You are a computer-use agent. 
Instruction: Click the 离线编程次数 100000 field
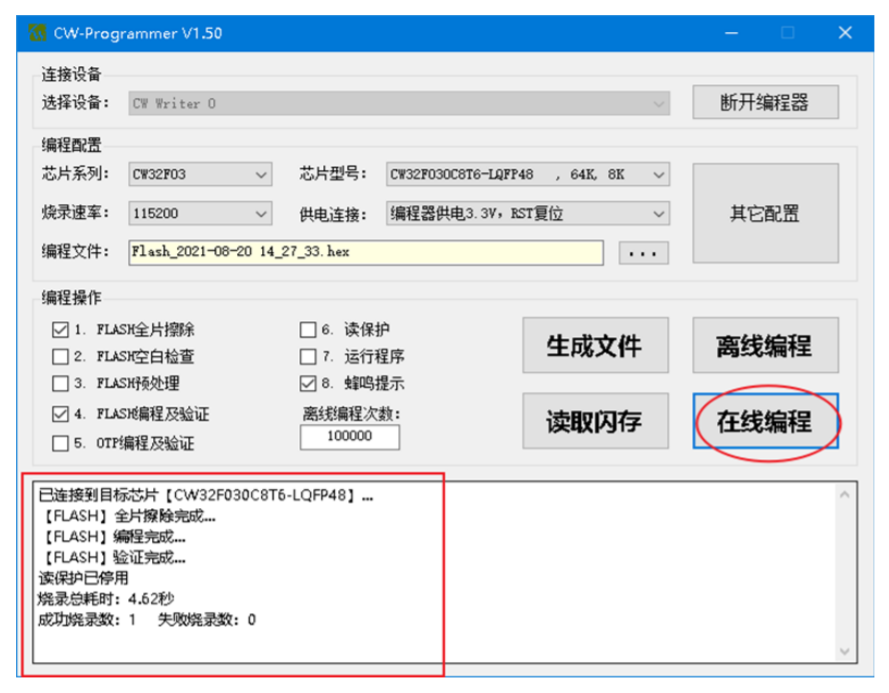coord(350,437)
